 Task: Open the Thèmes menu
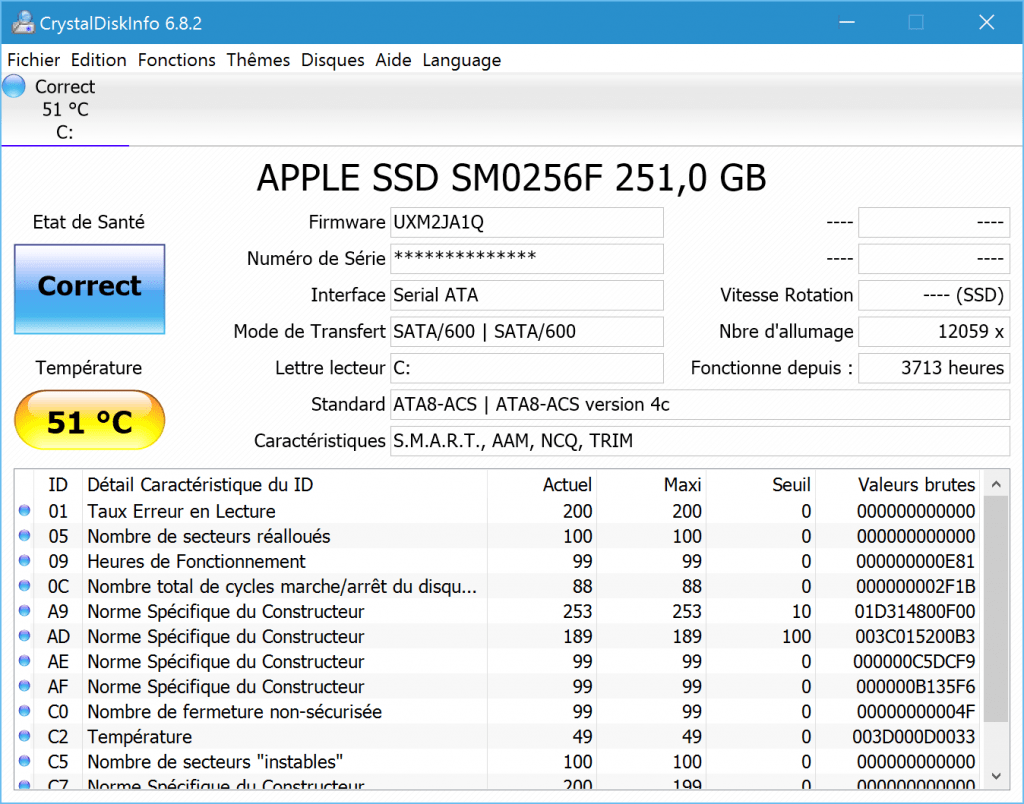point(258,60)
